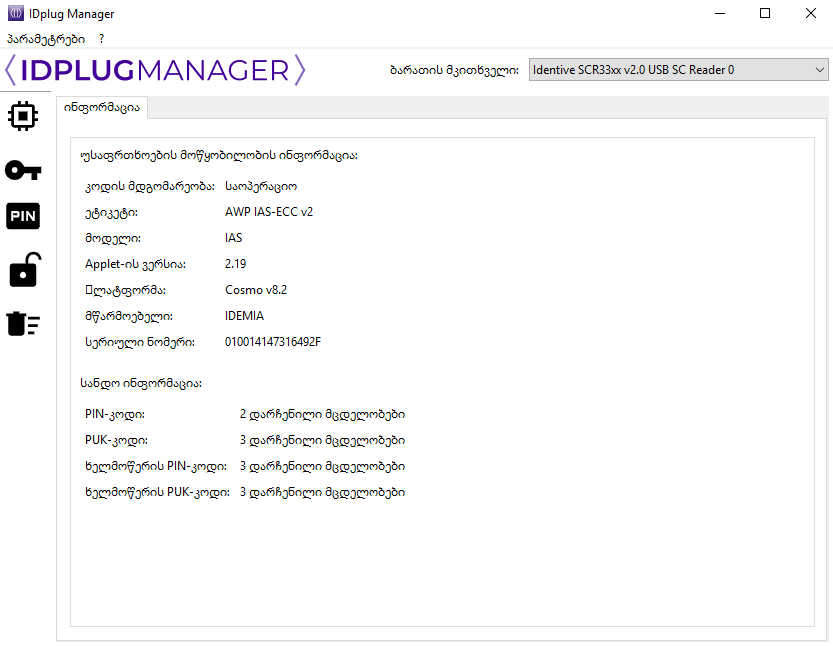Click the PIN-კოდი remaining attempts text
833x646 pixels.
click(321, 414)
